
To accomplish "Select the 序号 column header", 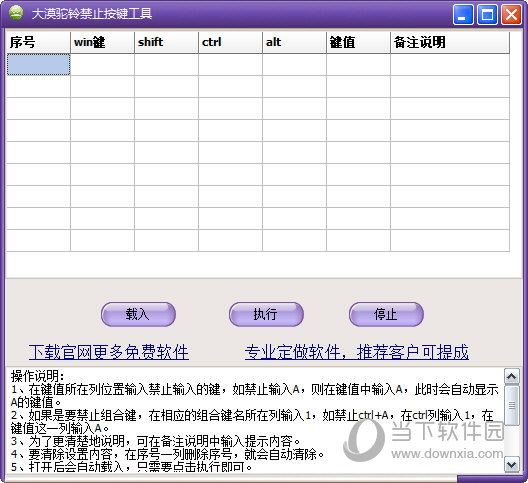I will pyautogui.click(x=38, y=42).
